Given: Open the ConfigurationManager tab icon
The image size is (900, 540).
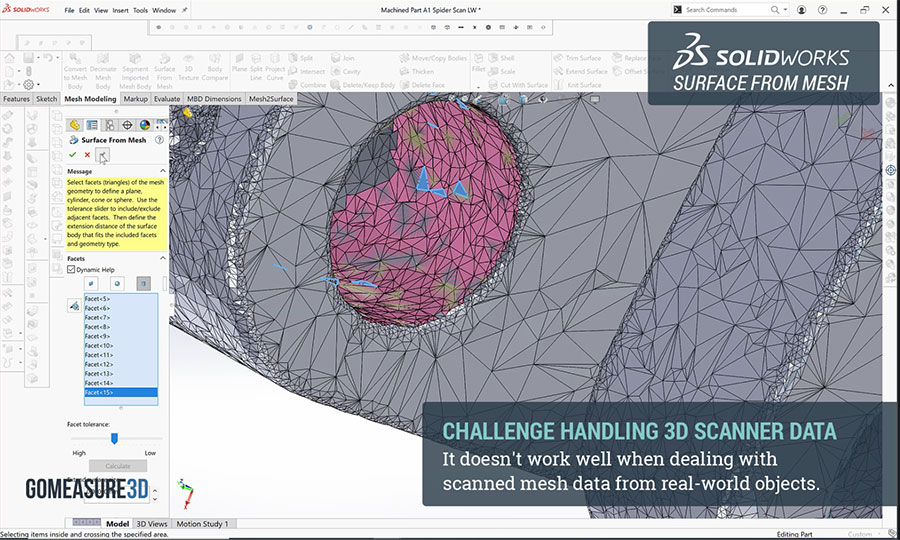Looking at the screenshot, I should [110, 125].
